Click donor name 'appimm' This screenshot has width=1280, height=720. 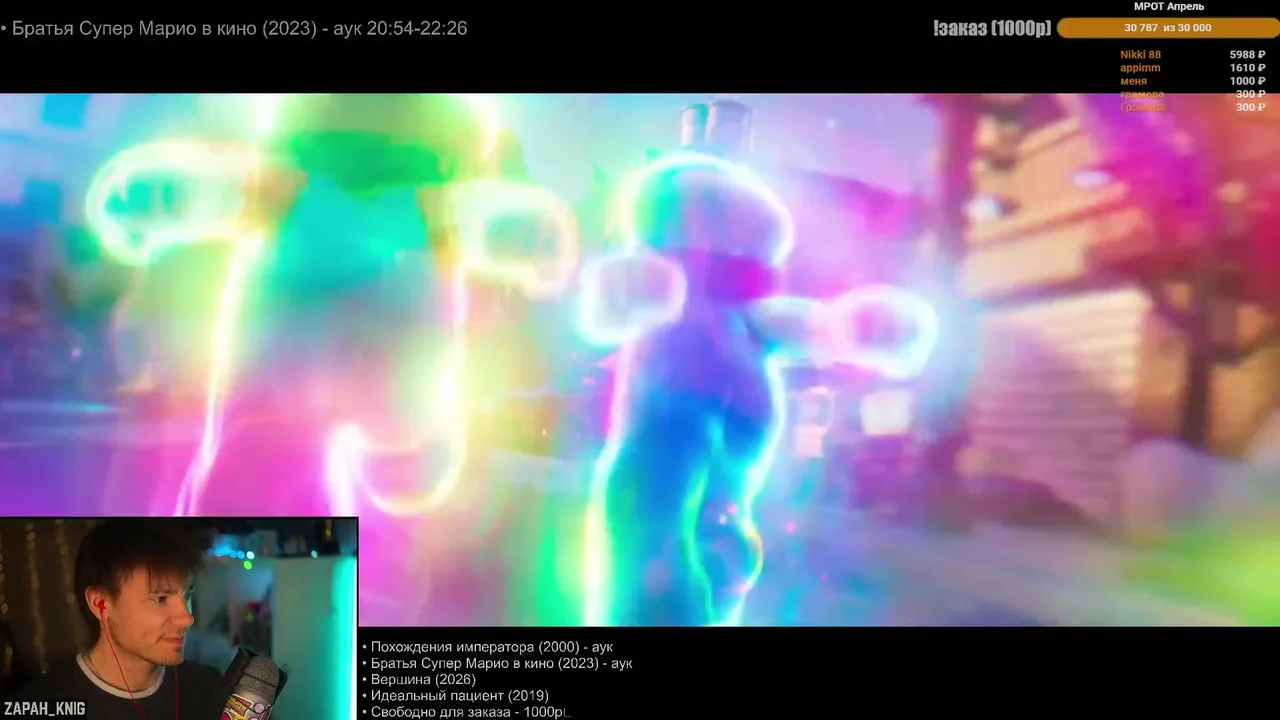[1140, 68]
